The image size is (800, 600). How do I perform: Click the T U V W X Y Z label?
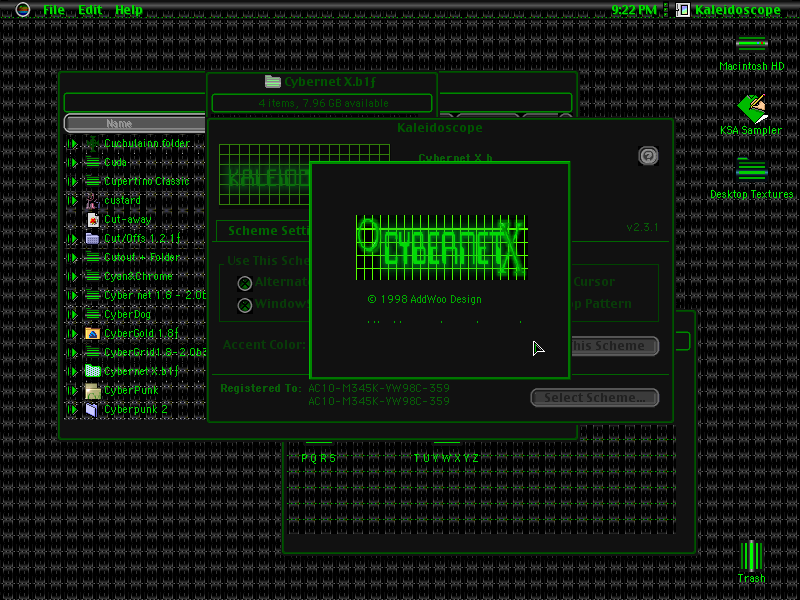coord(446,458)
